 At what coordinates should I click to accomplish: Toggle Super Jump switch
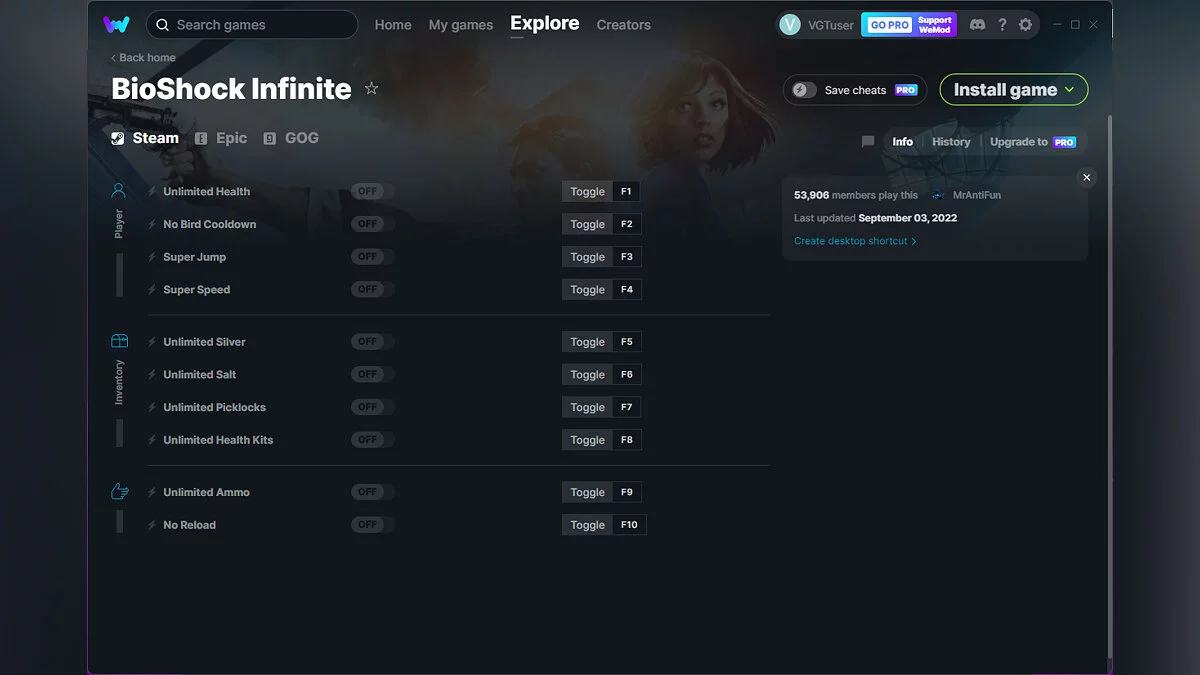372,257
